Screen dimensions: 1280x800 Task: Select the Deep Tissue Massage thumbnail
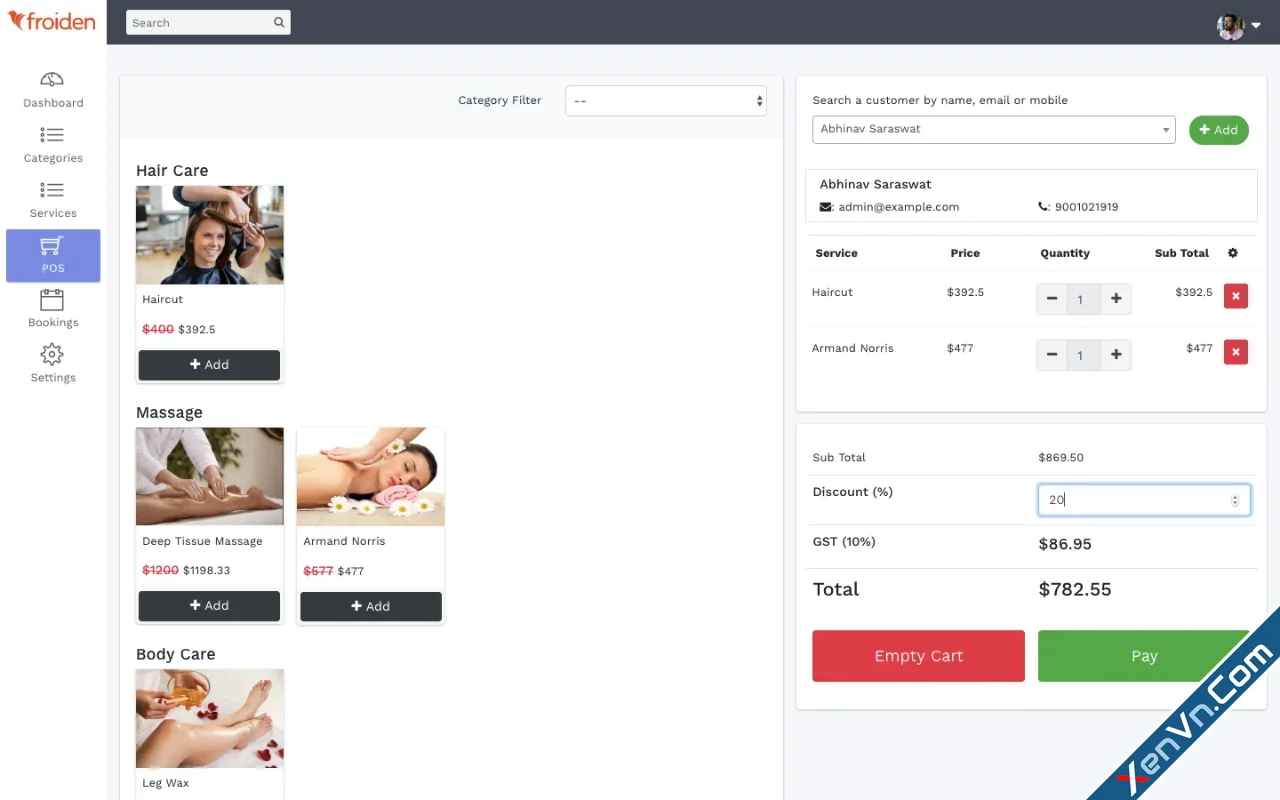coord(209,476)
